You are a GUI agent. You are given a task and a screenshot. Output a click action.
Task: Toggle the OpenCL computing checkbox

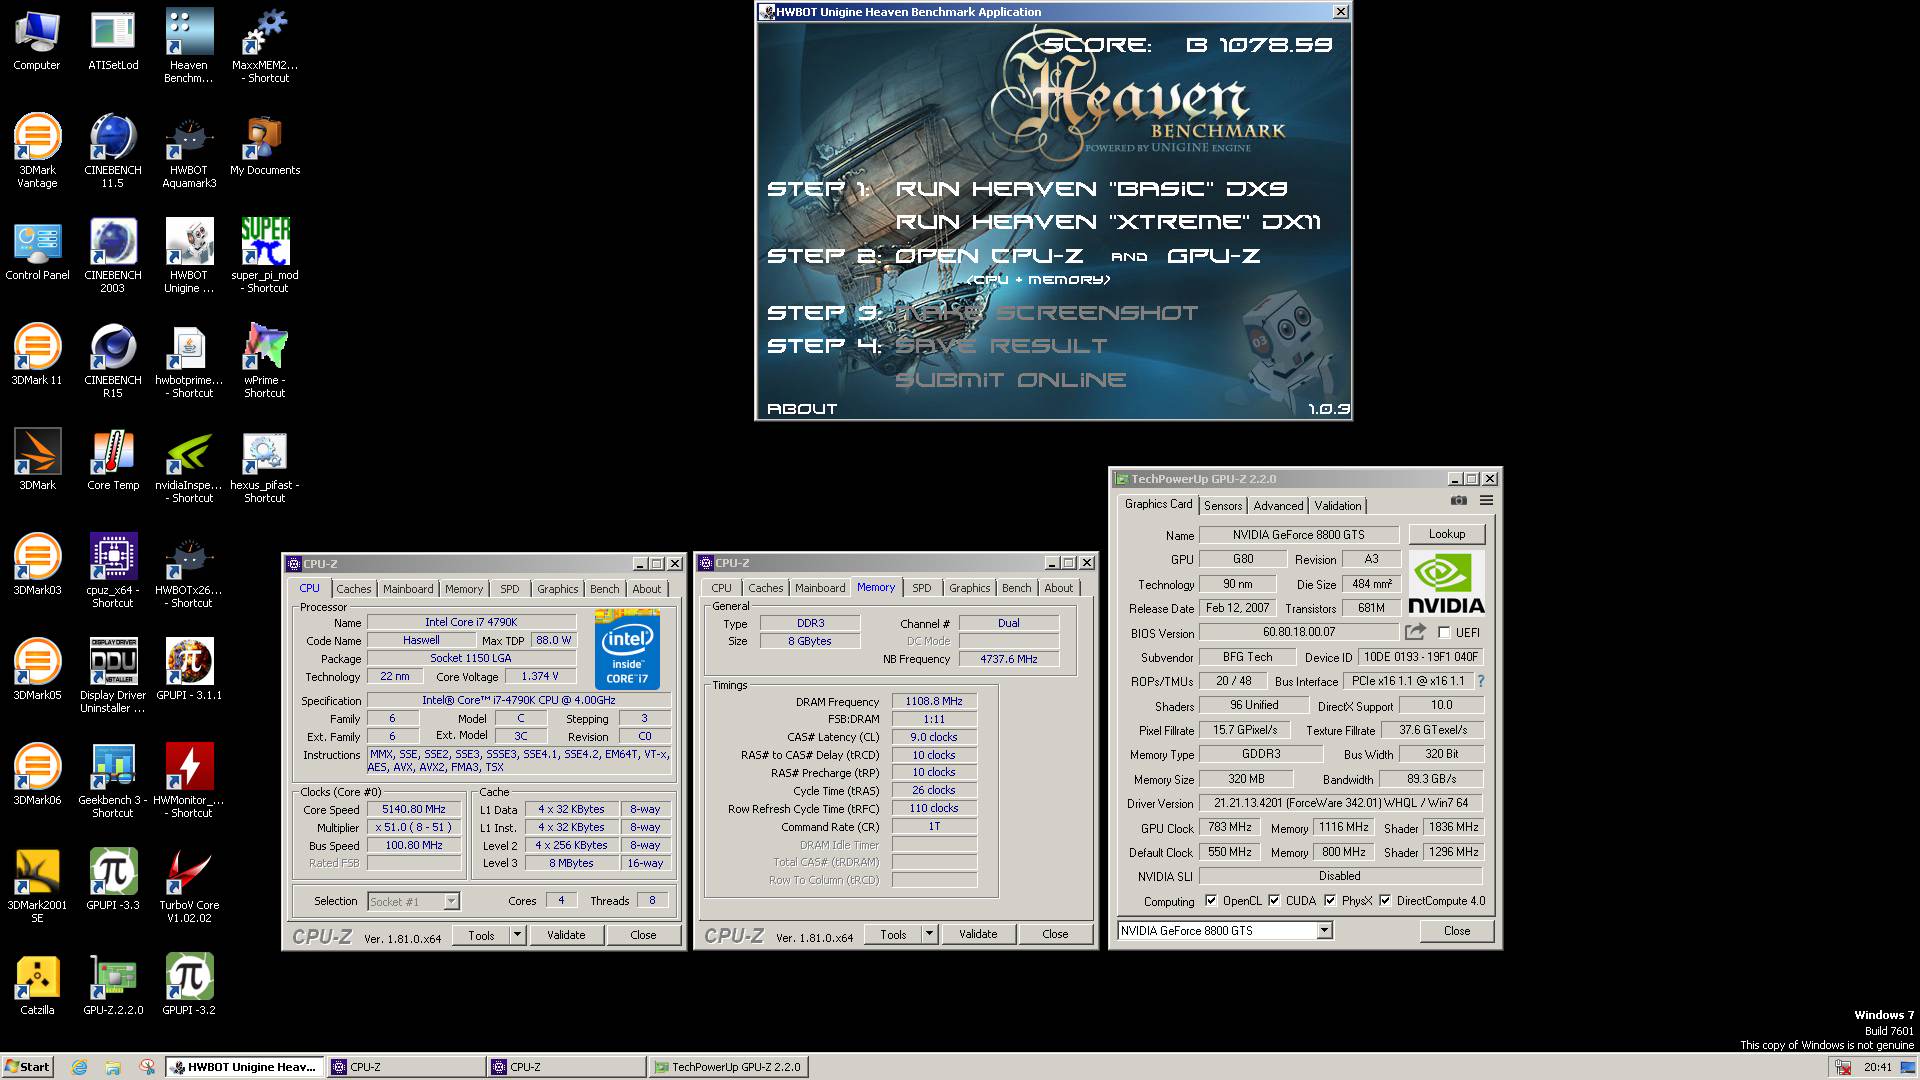tap(1211, 901)
